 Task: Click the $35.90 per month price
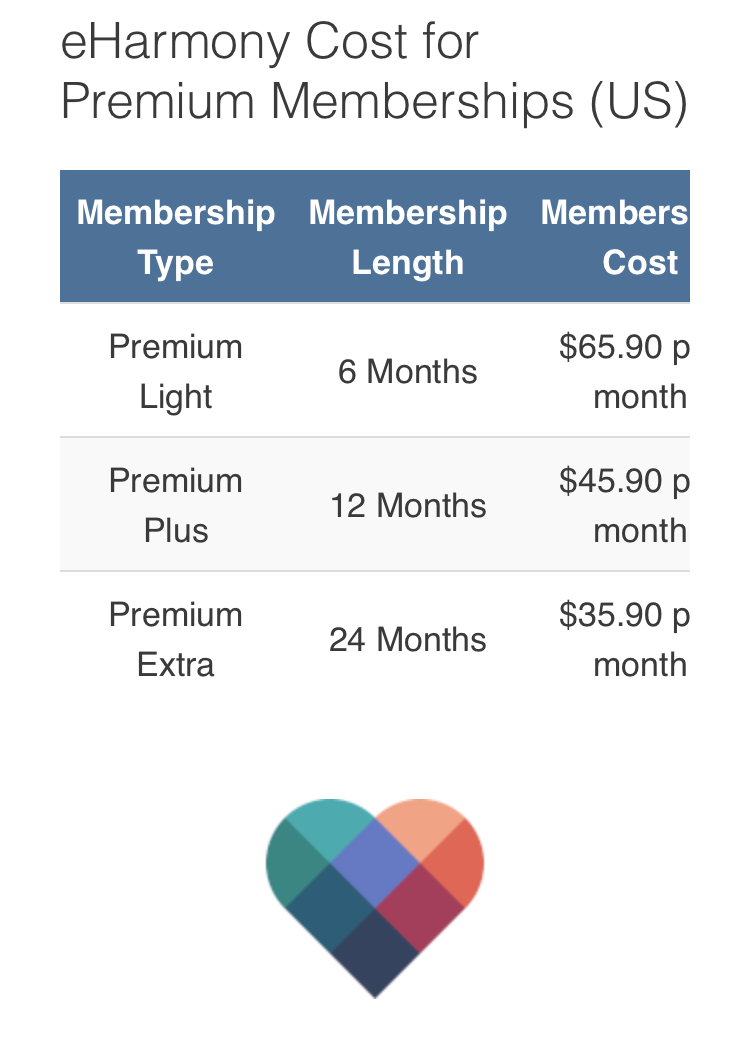coord(624,640)
